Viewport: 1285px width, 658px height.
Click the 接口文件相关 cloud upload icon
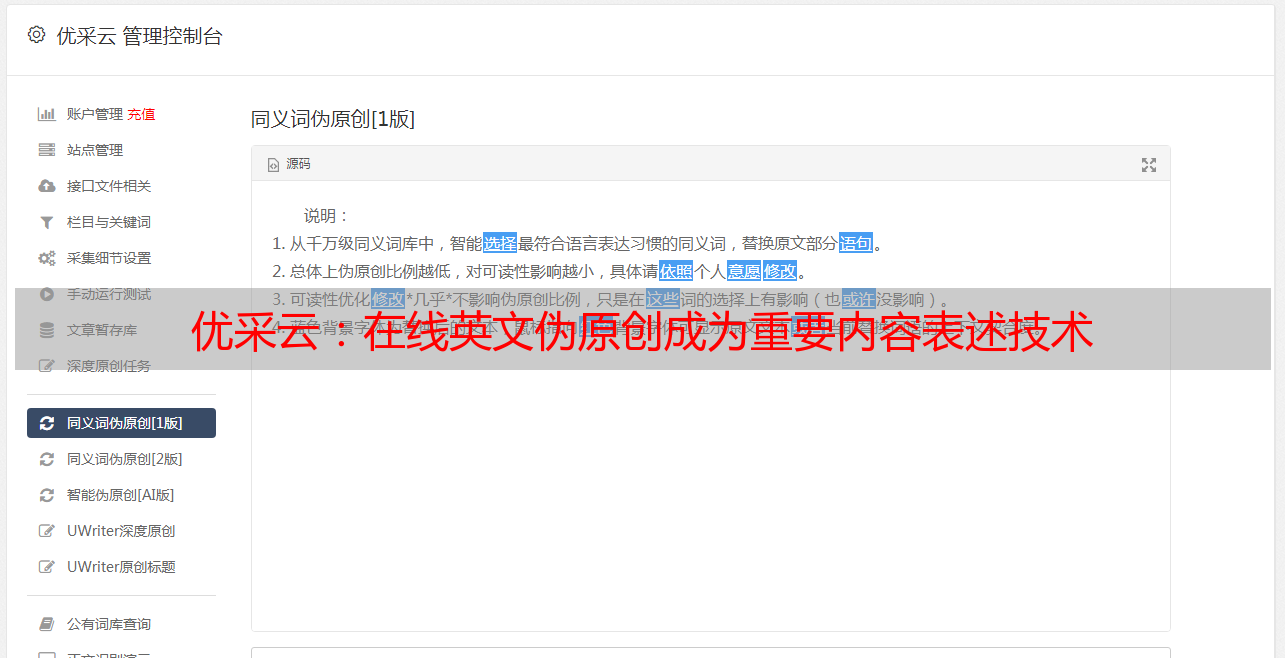pyautogui.click(x=46, y=186)
